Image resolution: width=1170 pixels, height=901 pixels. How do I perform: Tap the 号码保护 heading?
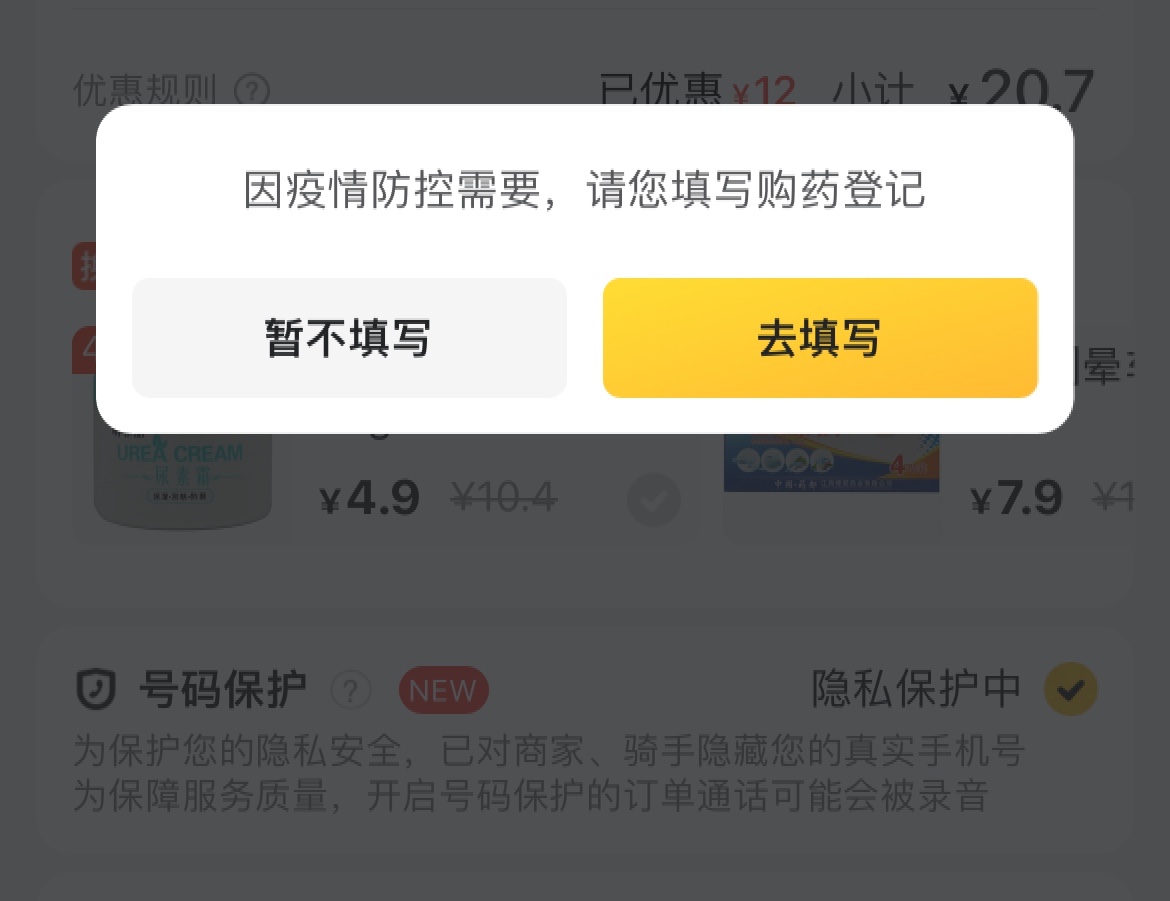222,689
